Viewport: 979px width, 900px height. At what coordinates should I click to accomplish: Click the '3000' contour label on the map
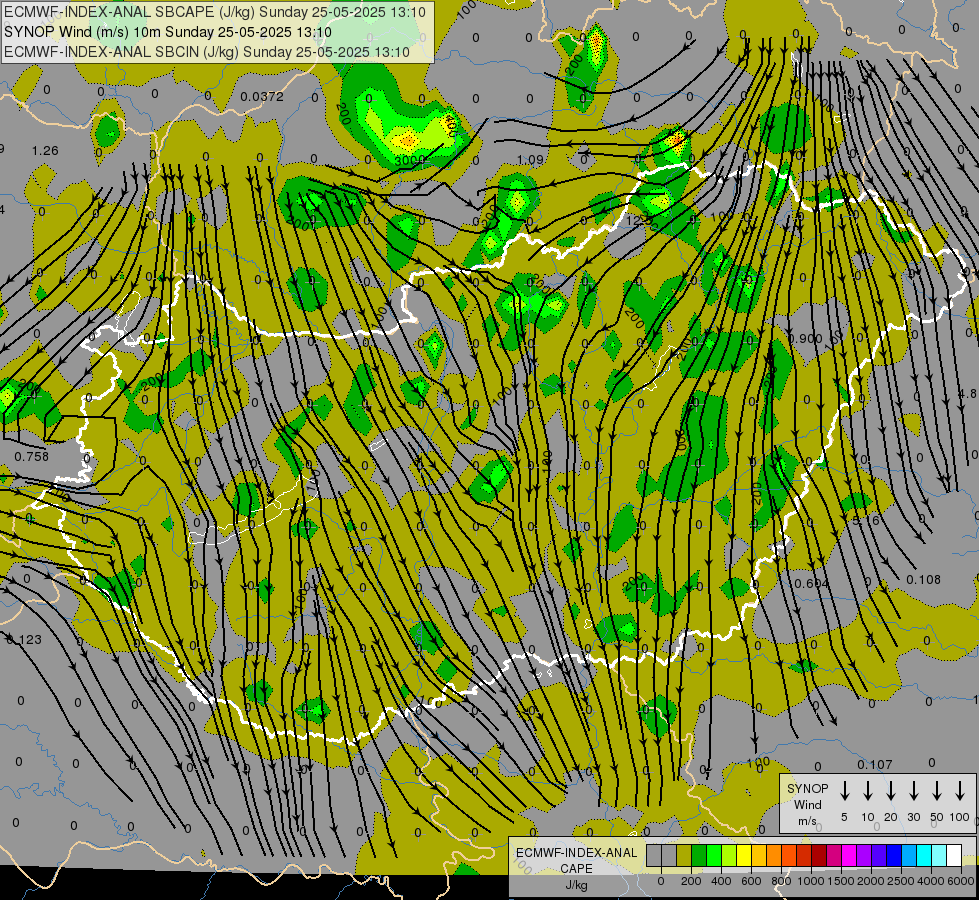coord(410,161)
